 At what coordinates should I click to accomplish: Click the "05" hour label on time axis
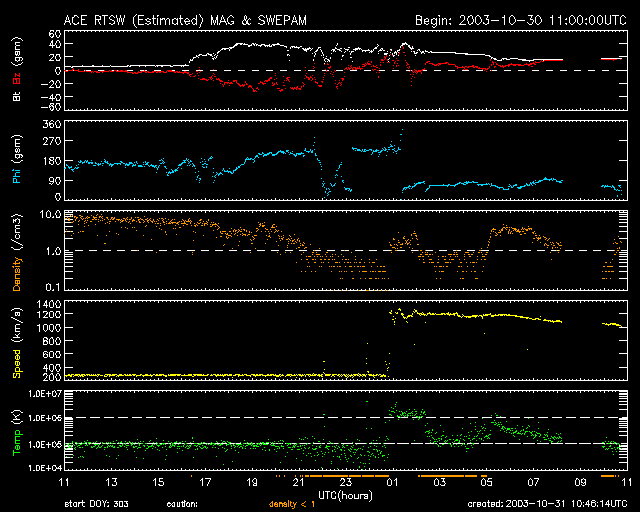coord(487,482)
